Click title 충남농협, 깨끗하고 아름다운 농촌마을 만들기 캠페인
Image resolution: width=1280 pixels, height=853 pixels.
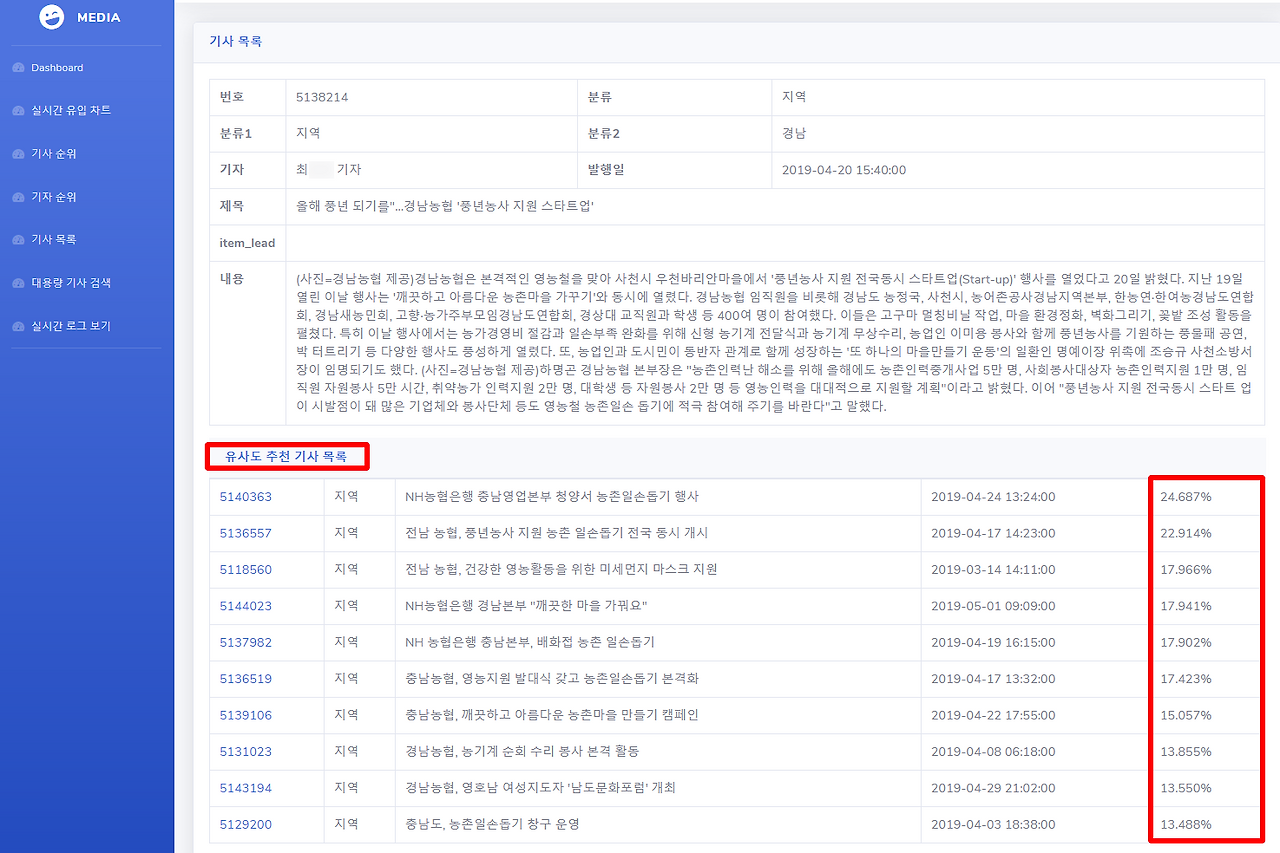(x=552, y=715)
